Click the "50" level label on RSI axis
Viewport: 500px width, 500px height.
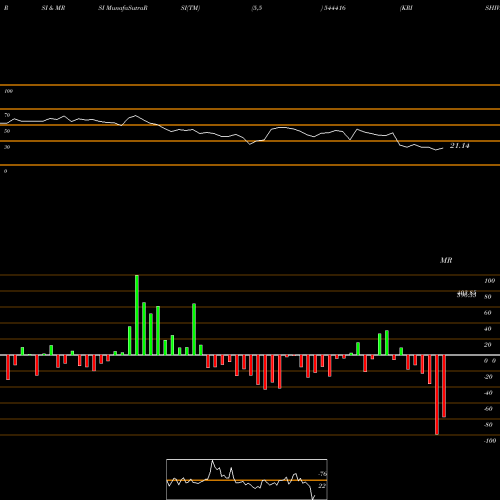pos(7,131)
